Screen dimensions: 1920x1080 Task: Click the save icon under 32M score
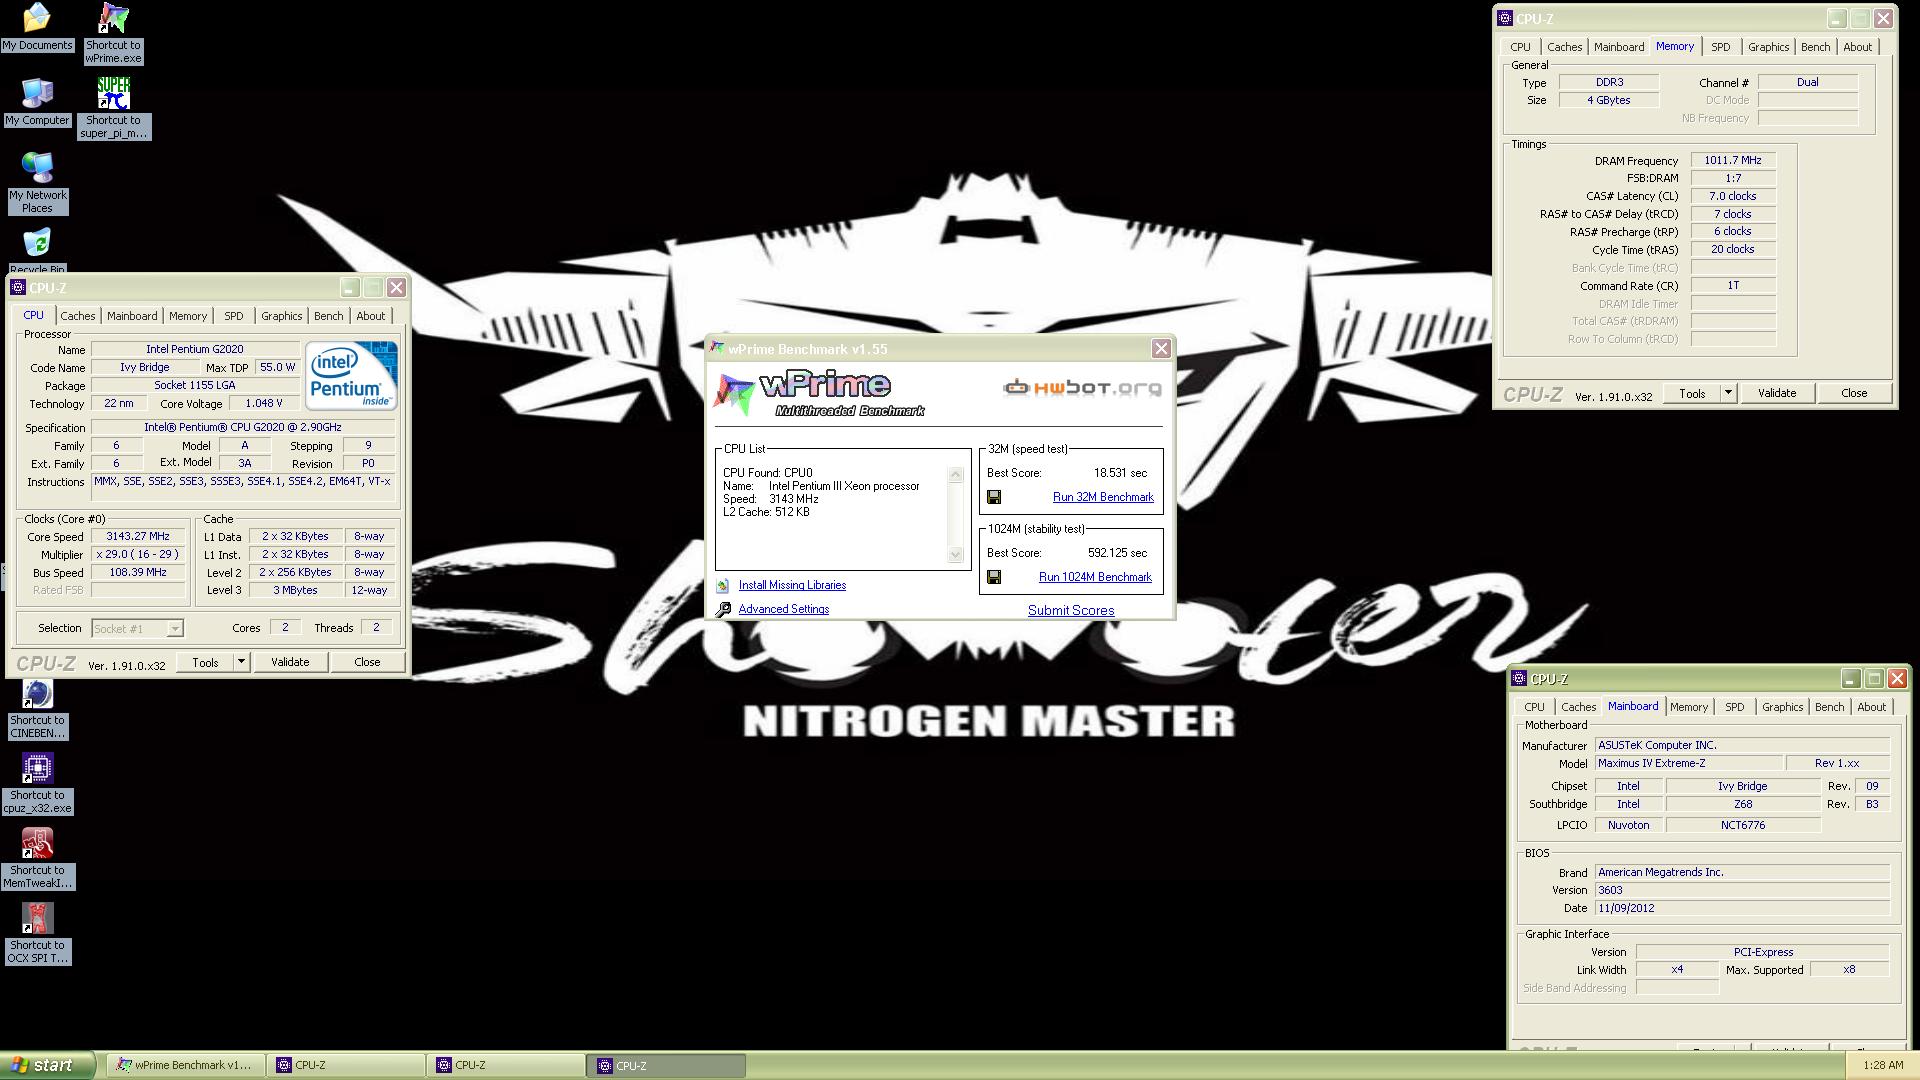(x=994, y=497)
